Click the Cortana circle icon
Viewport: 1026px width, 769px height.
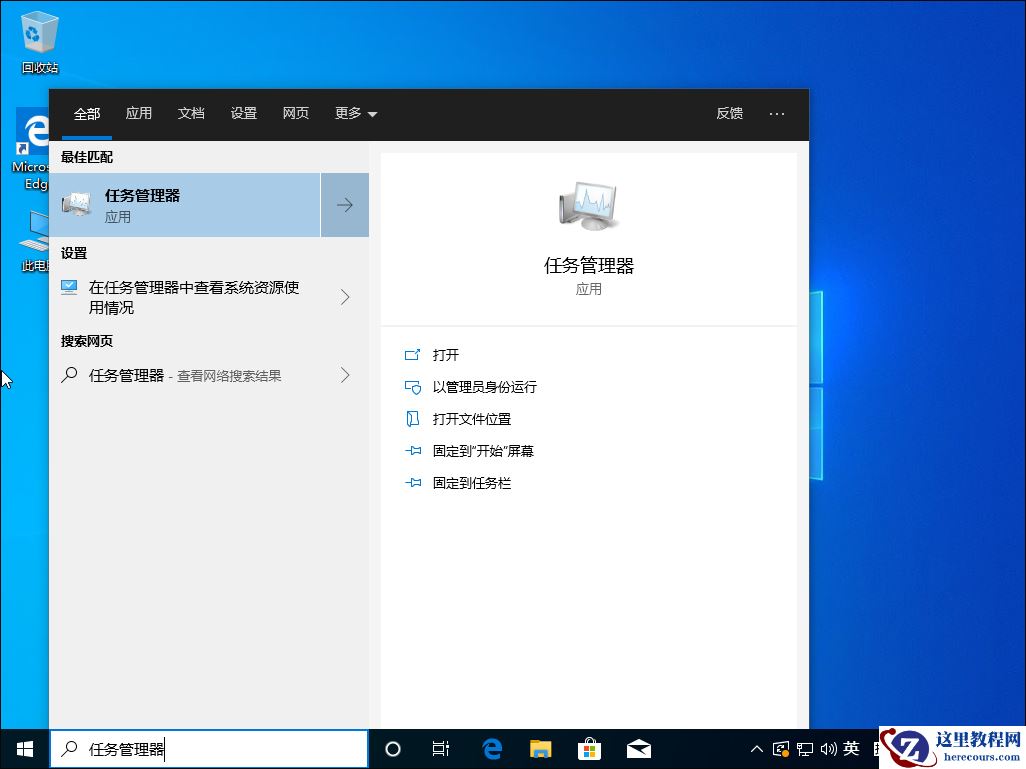392,748
